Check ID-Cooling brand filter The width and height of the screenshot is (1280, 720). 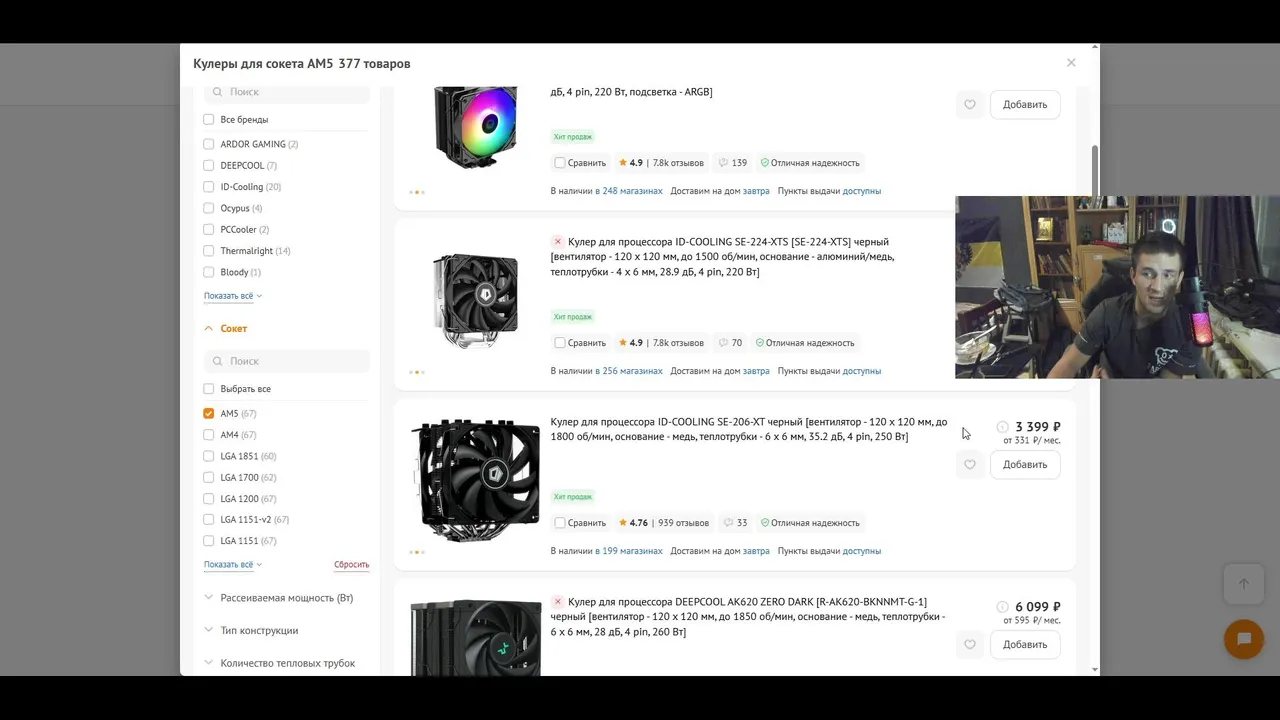tap(209, 186)
